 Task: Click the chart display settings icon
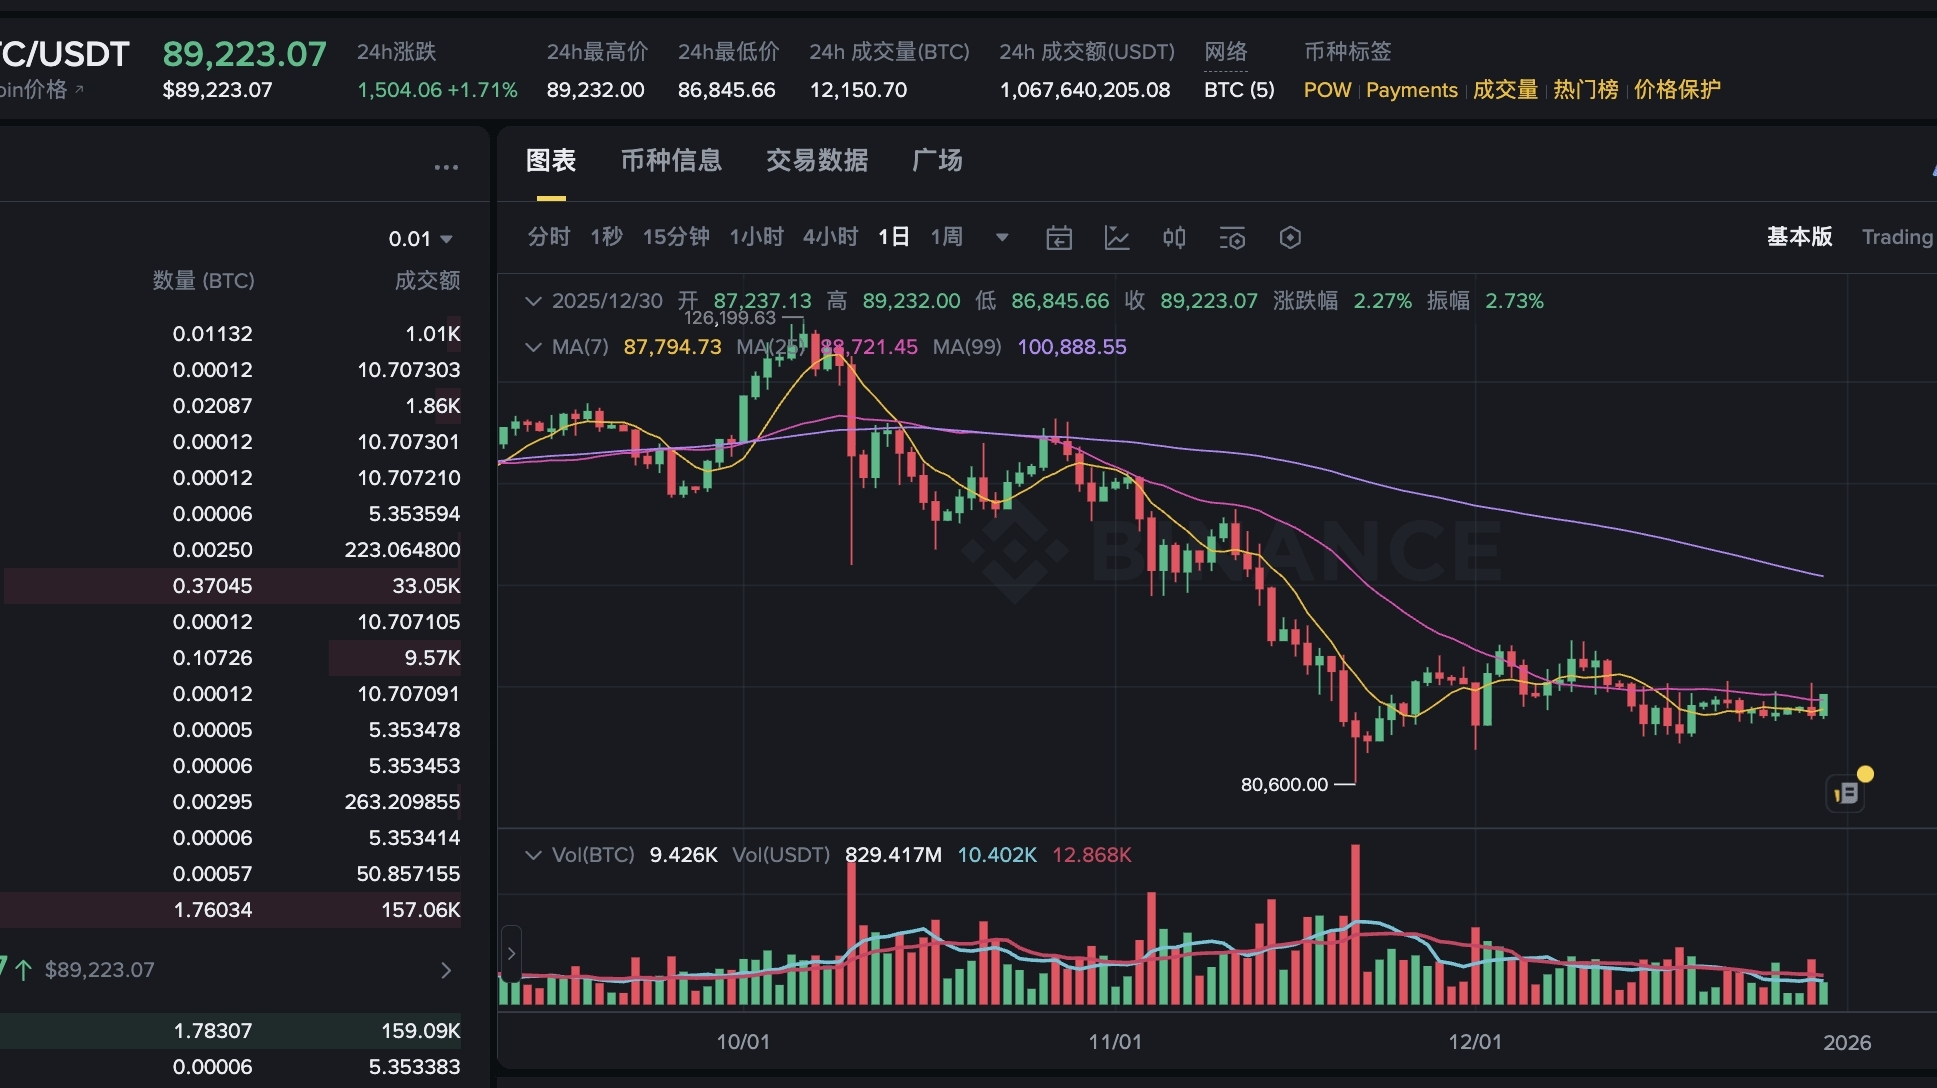[1232, 238]
